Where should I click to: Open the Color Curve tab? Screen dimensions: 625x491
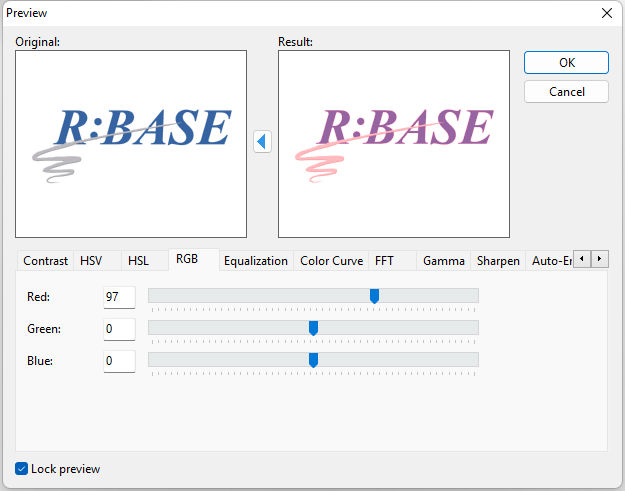coord(331,261)
